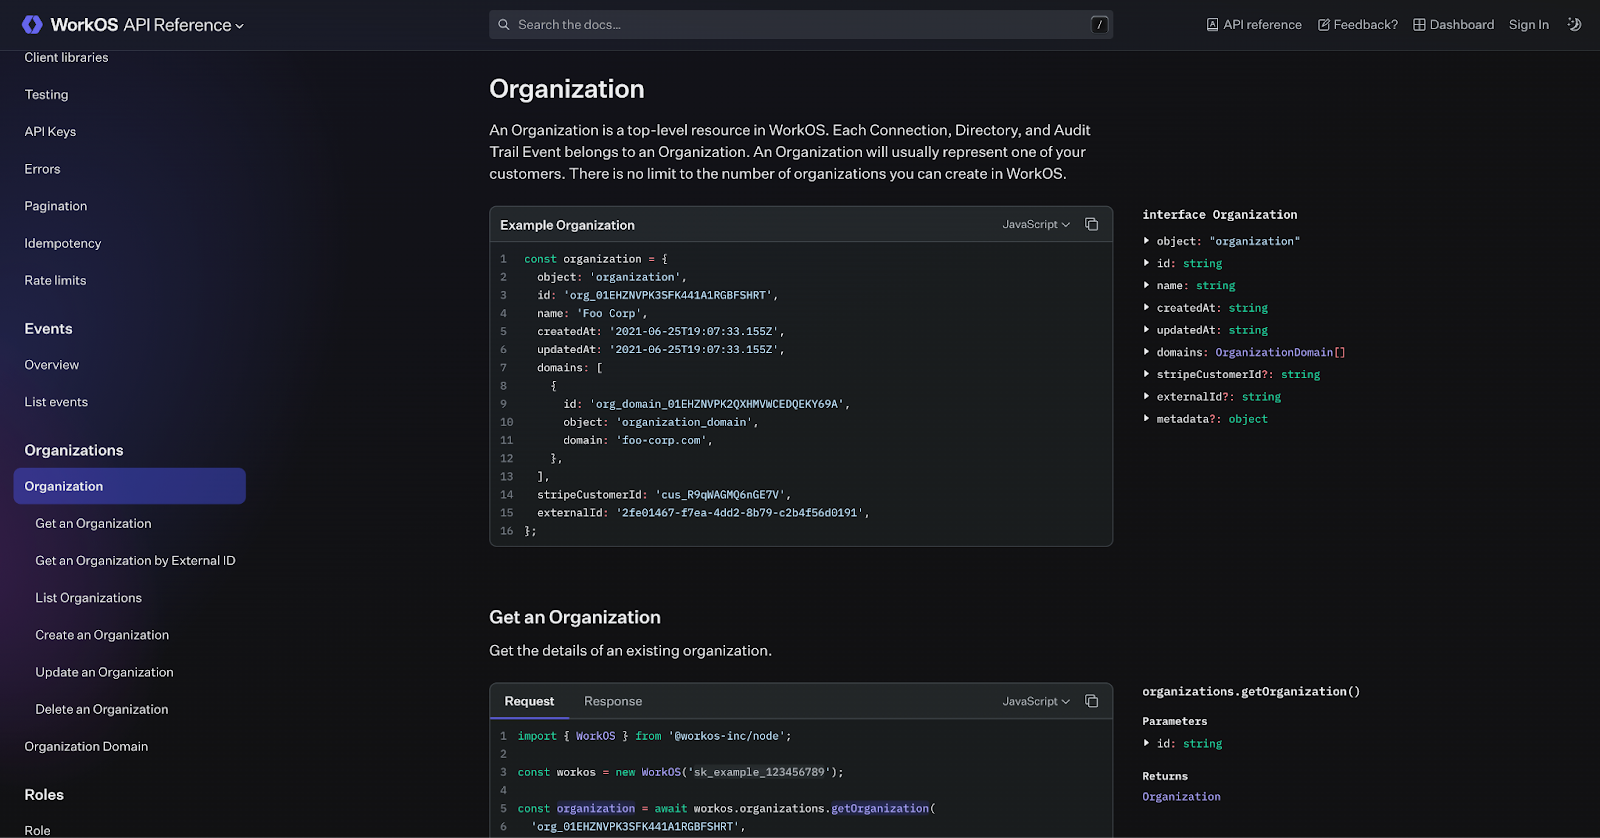Expand the stripeCustomerId property details
Image resolution: width=1600 pixels, height=838 pixels.
tap(1147, 374)
